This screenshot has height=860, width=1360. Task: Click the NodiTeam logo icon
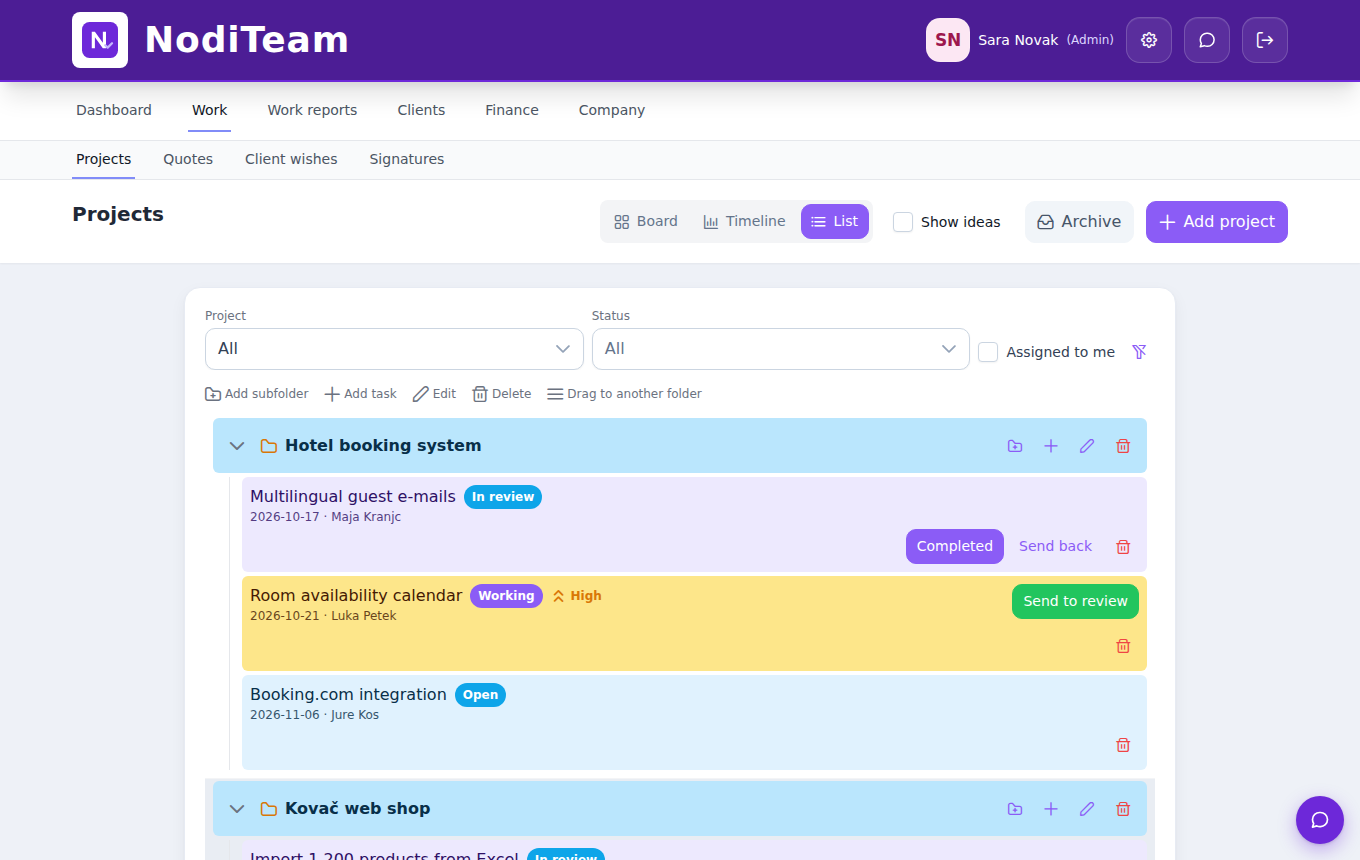pos(100,40)
